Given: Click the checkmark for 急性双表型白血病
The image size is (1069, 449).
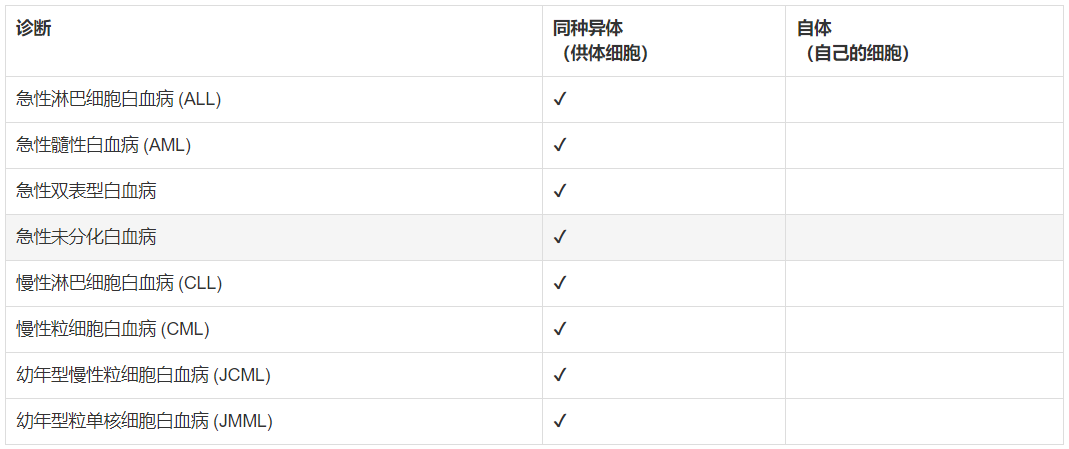Looking at the screenshot, I should tap(560, 191).
